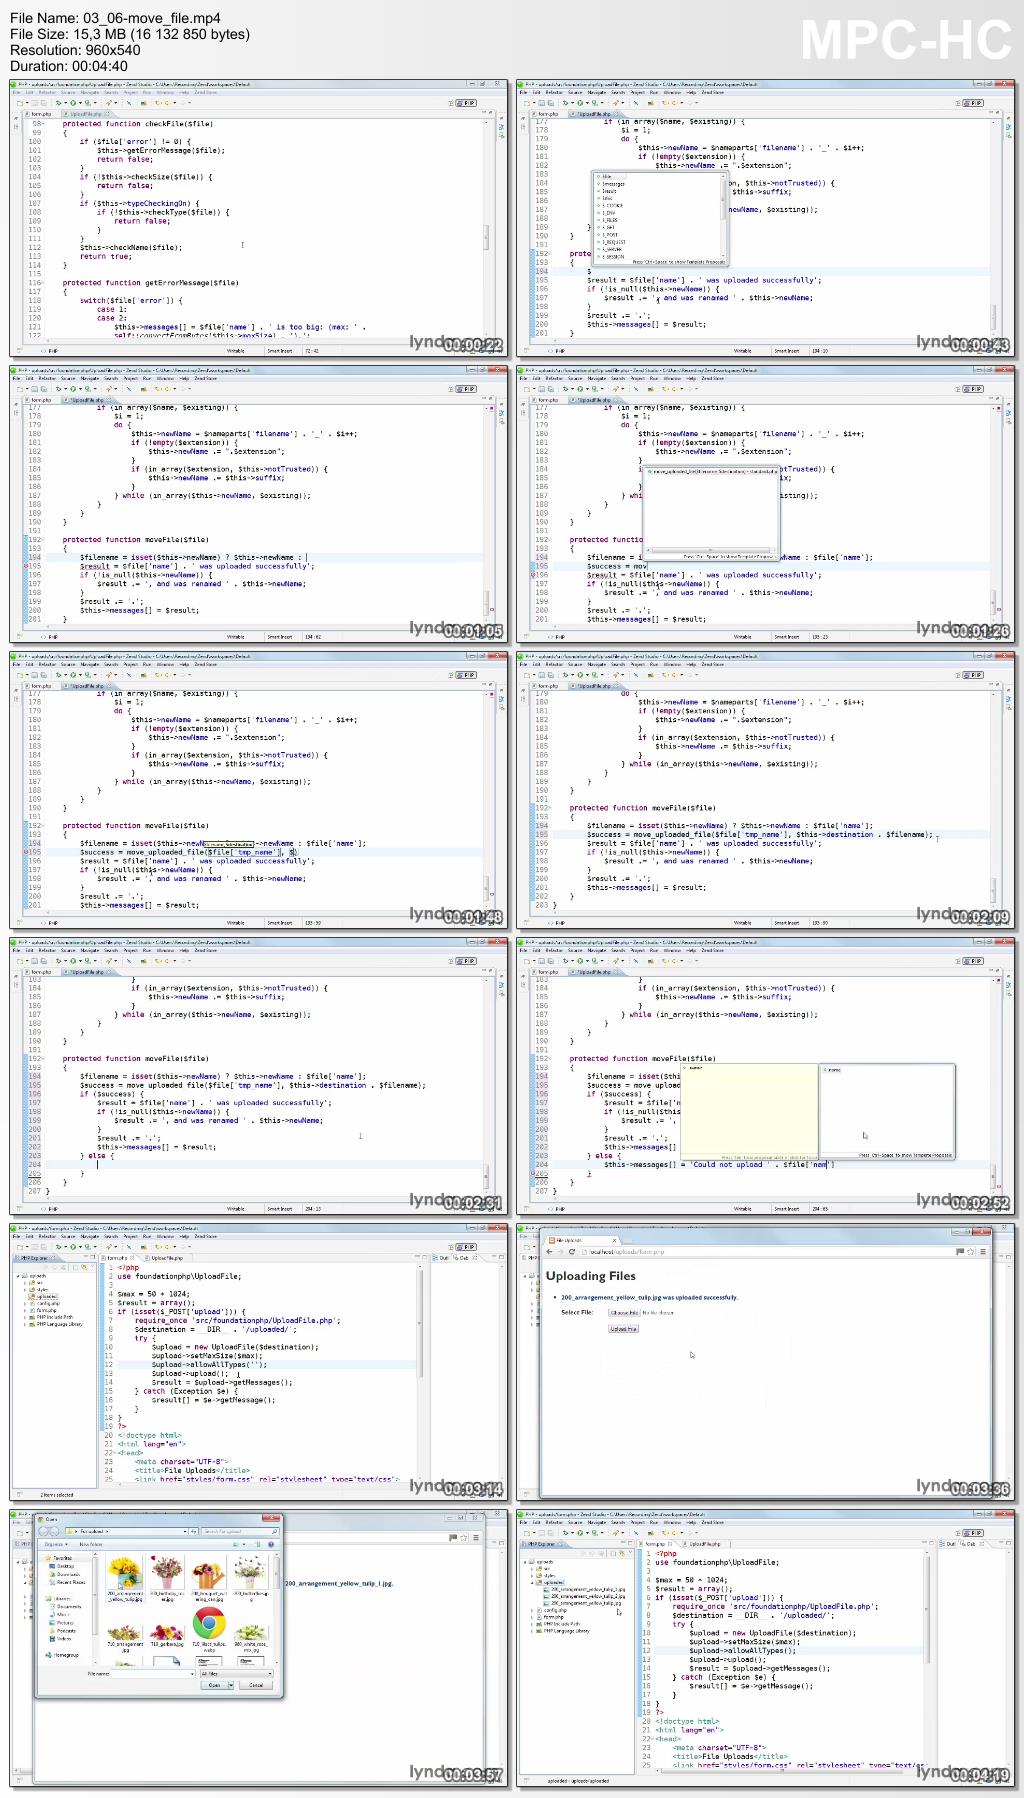Click Favorites in the Open dialog sidebar
This screenshot has width=1024, height=1798.
pos(62,1558)
